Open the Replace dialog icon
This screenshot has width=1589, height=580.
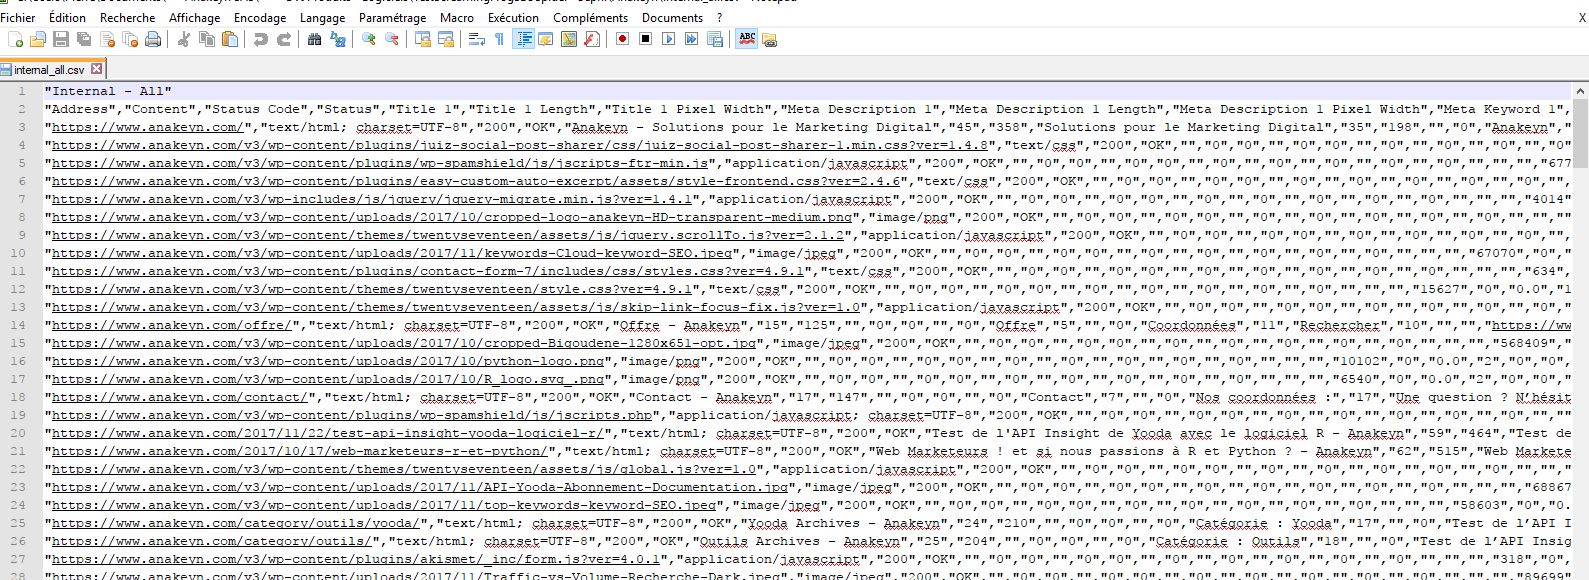pyautogui.click(x=338, y=39)
